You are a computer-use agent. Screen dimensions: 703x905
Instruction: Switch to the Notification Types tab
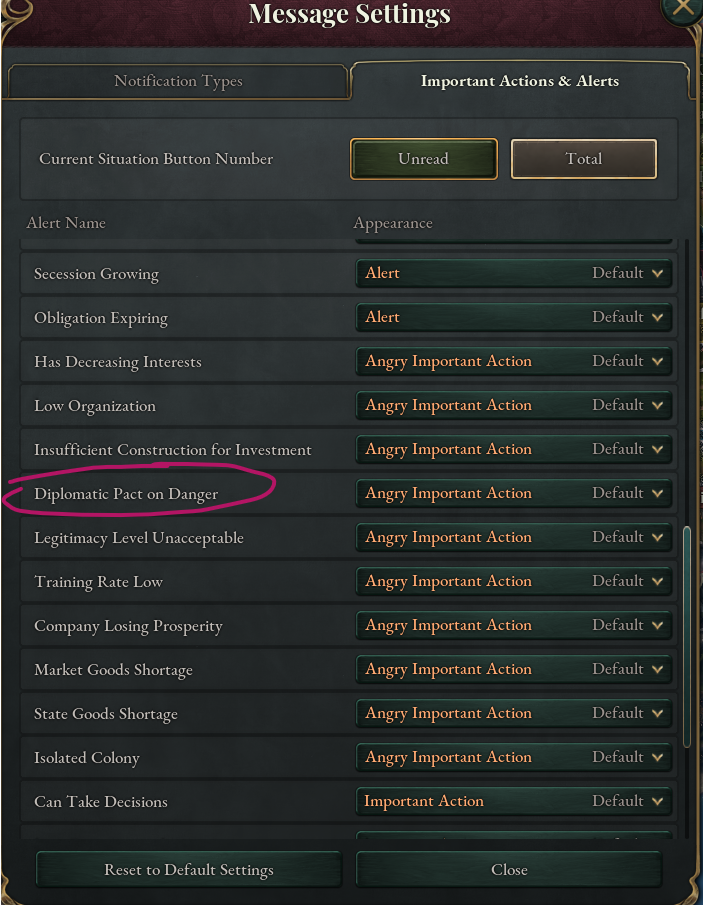[178, 81]
